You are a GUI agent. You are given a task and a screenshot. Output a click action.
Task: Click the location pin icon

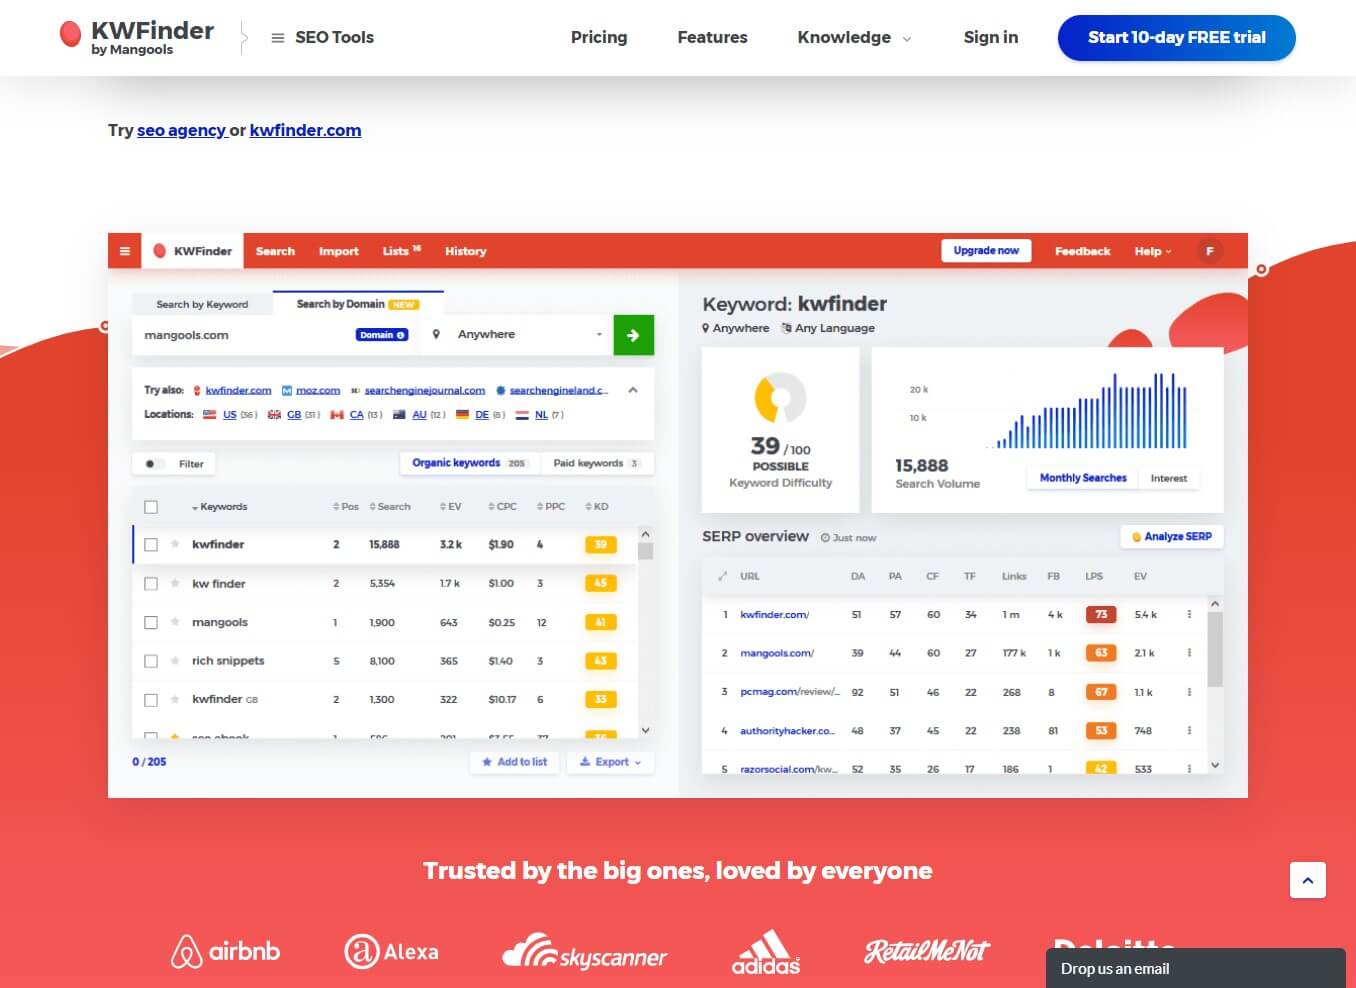coord(436,334)
